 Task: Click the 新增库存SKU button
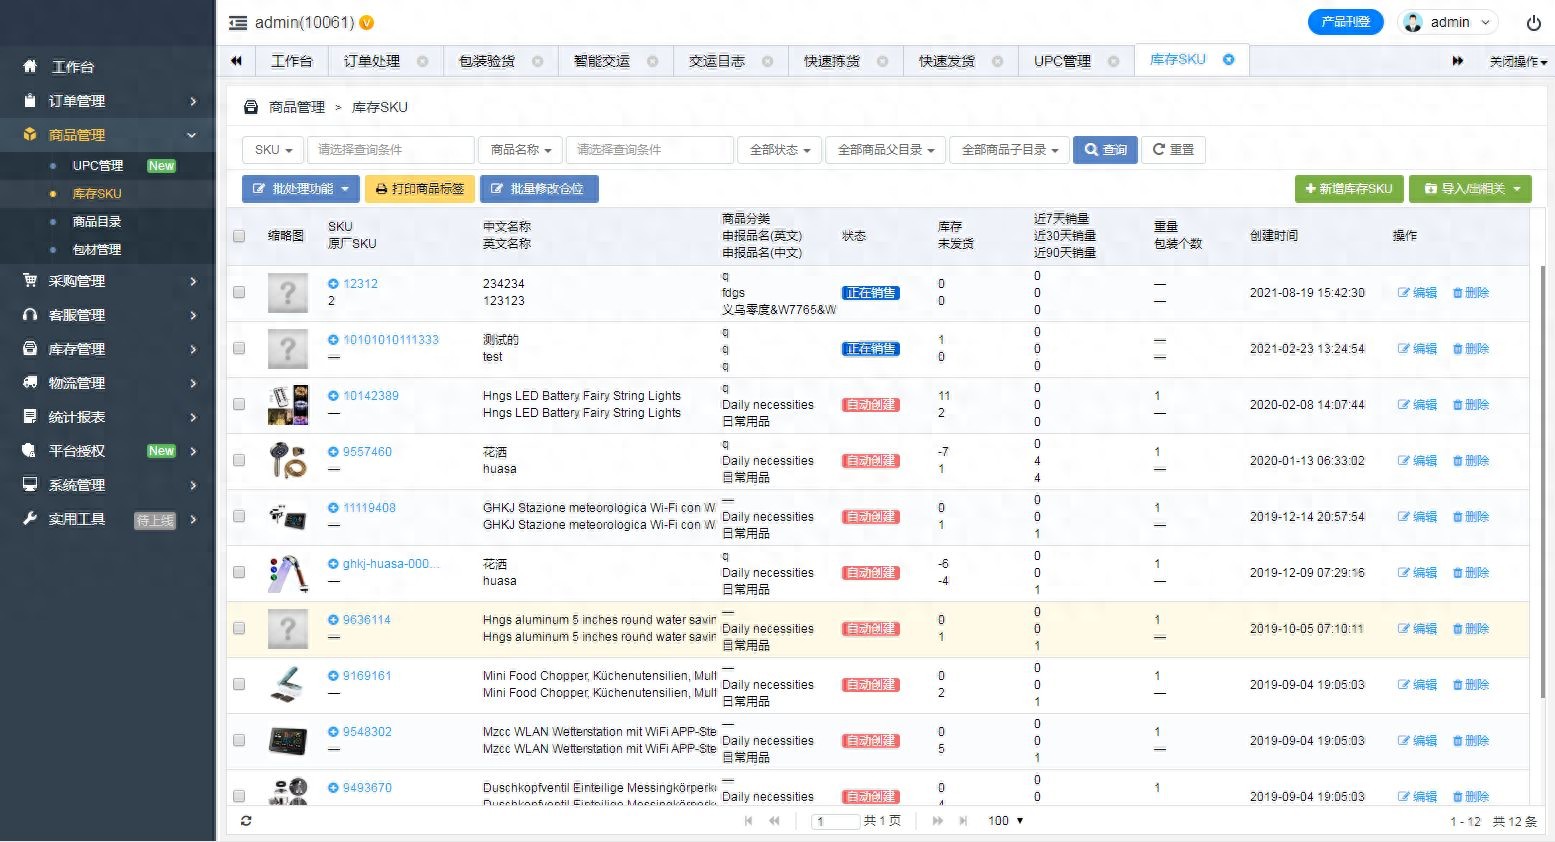tap(1349, 188)
